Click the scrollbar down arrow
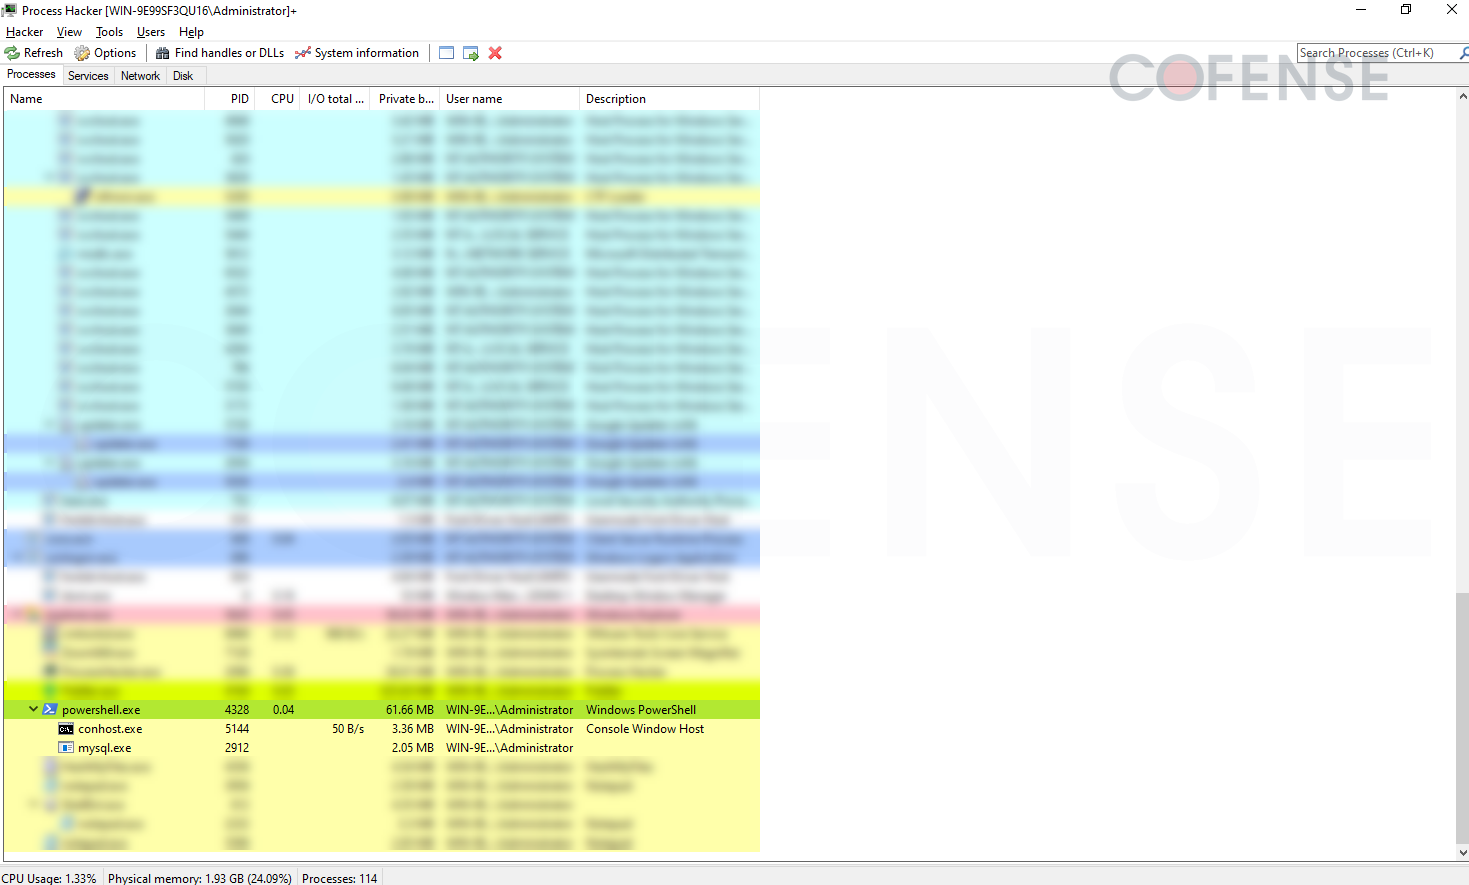The image size is (1469, 885). 1463,853
